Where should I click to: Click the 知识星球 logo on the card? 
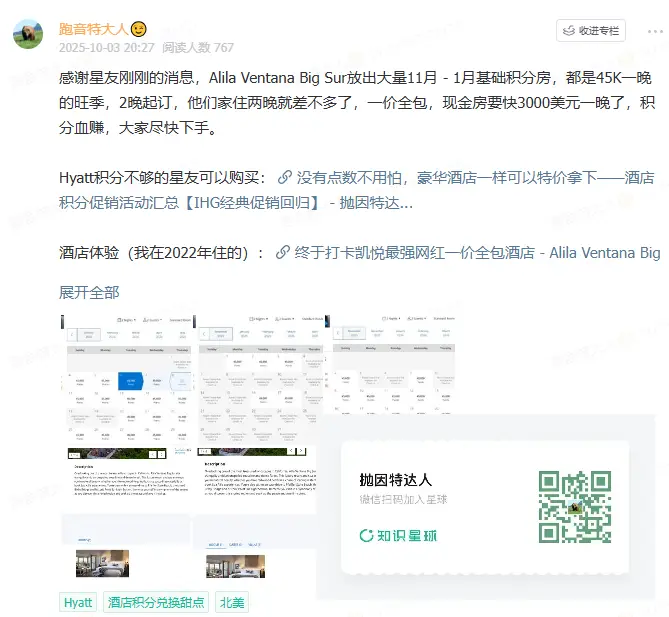398,535
